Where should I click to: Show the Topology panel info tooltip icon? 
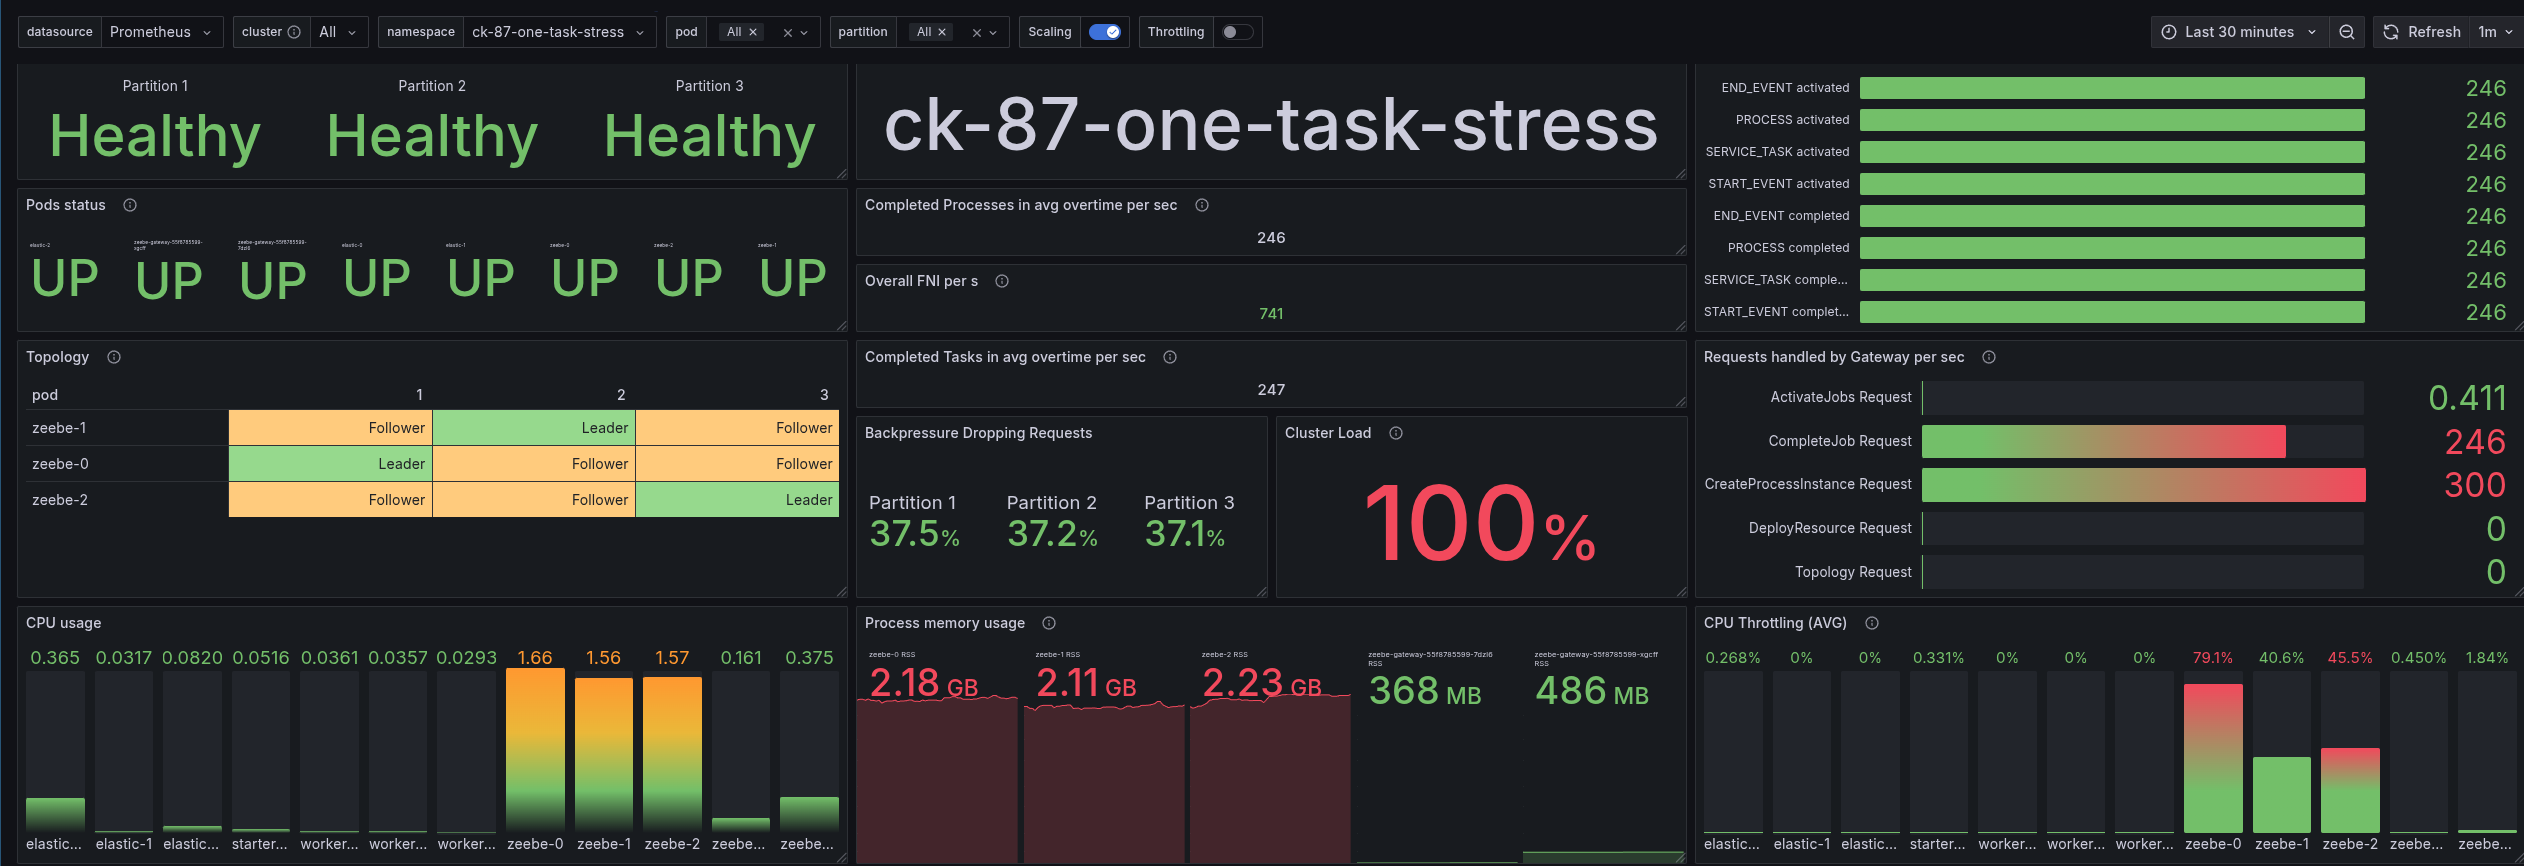pos(114,357)
